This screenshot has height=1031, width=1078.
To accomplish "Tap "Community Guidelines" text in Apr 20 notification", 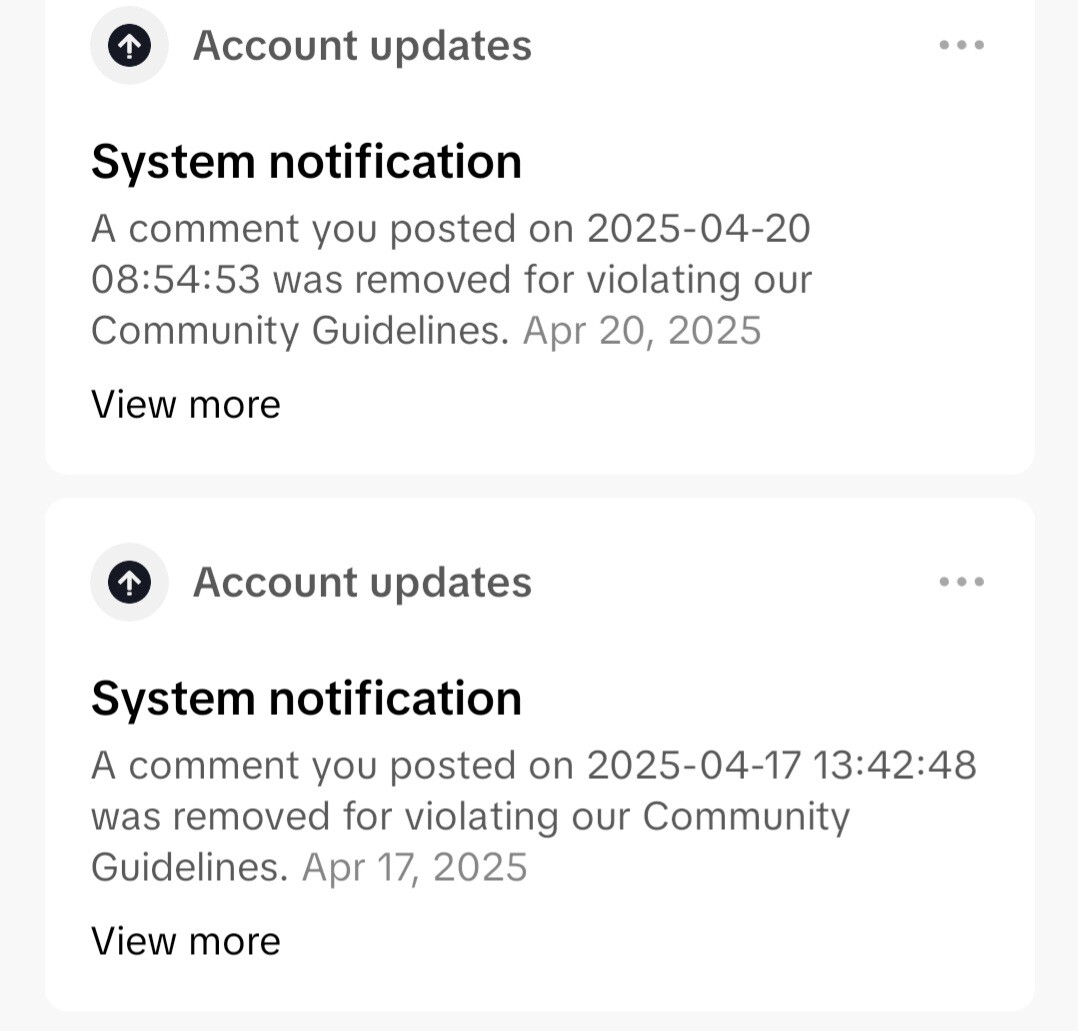I will click(300, 331).
